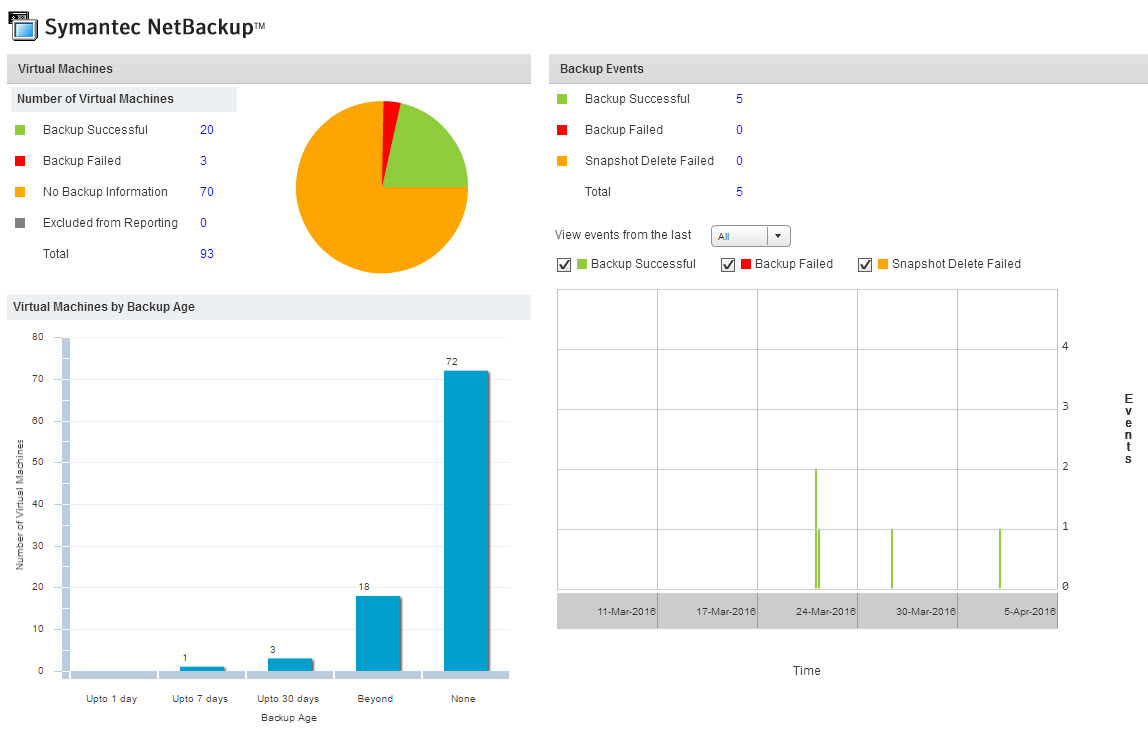Click the 'Upto 1 day' axis label
The height and width of the screenshot is (741, 1148).
tap(111, 699)
